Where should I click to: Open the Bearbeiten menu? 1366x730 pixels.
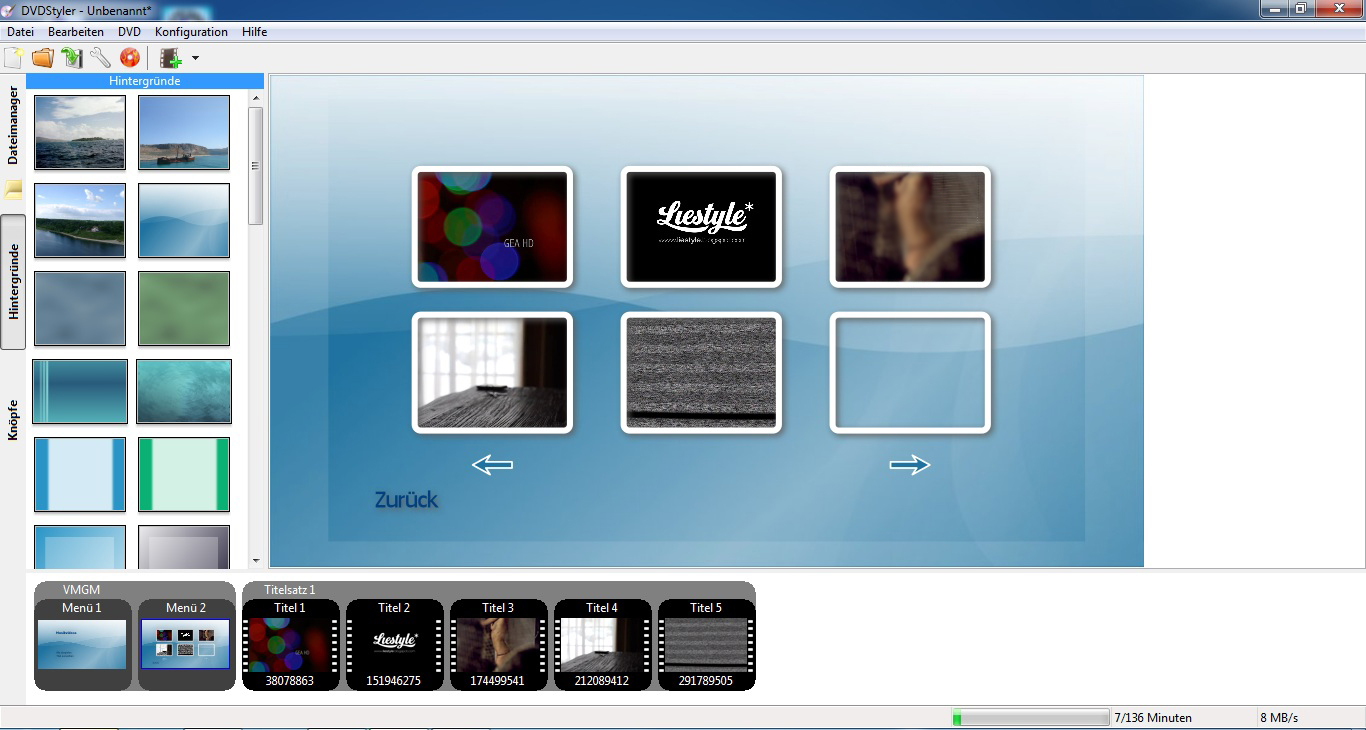[x=76, y=32]
